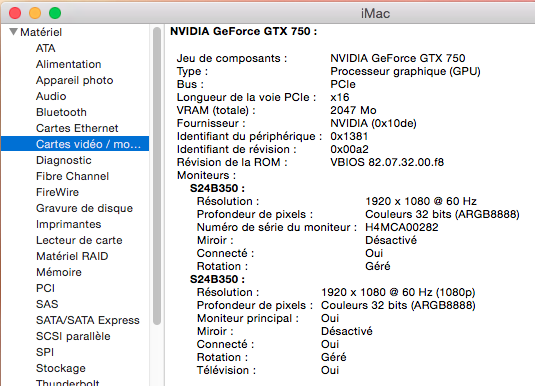The width and height of the screenshot is (535, 386).
Task: Click the iMac window title
Action: tap(375, 13)
